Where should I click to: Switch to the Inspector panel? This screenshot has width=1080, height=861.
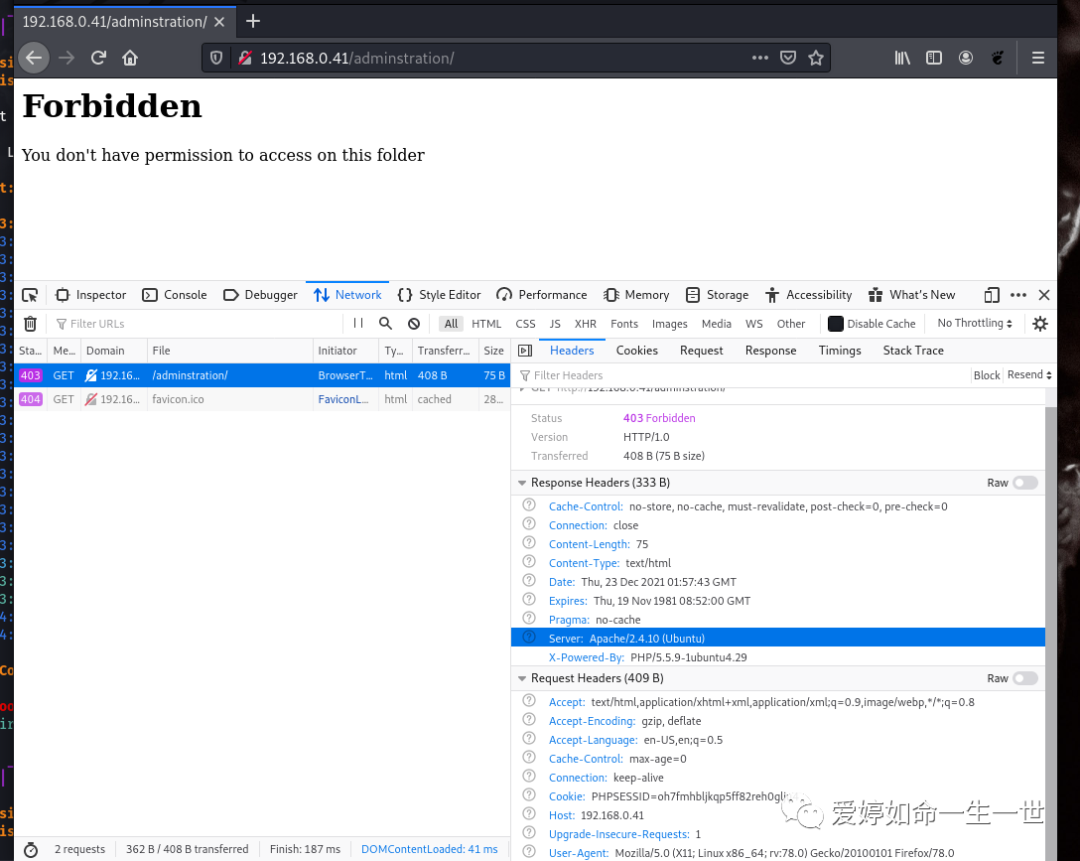tap(91, 295)
